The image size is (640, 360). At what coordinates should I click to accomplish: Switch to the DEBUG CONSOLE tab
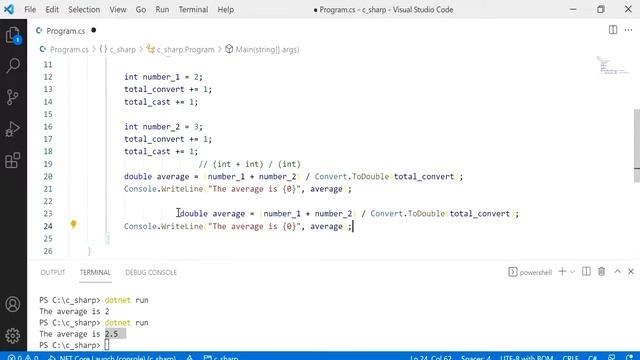pyautogui.click(x=151, y=272)
